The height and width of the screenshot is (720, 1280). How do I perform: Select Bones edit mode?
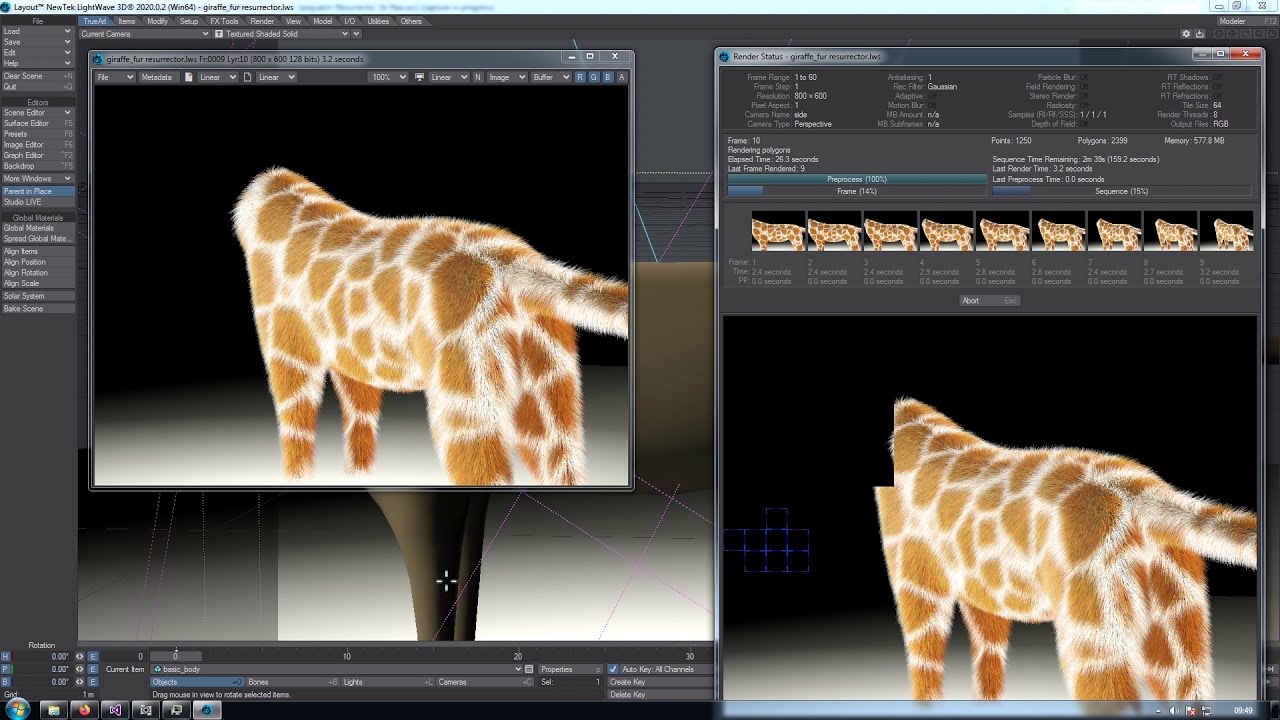click(x=293, y=682)
